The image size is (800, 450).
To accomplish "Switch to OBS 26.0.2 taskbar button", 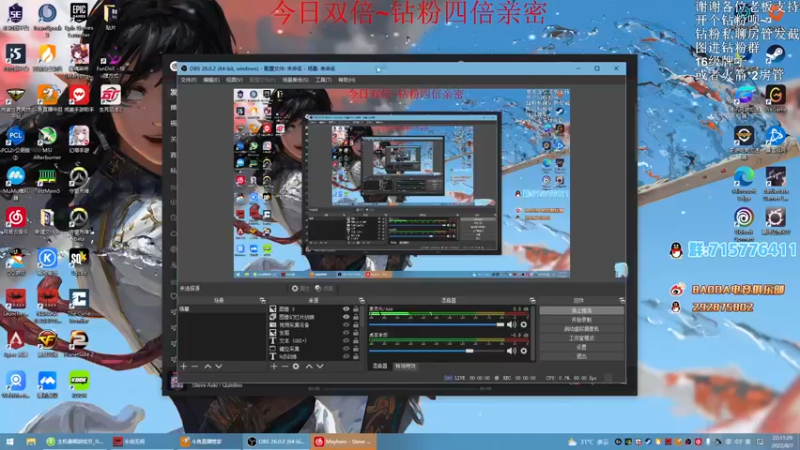I will pos(277,441).
